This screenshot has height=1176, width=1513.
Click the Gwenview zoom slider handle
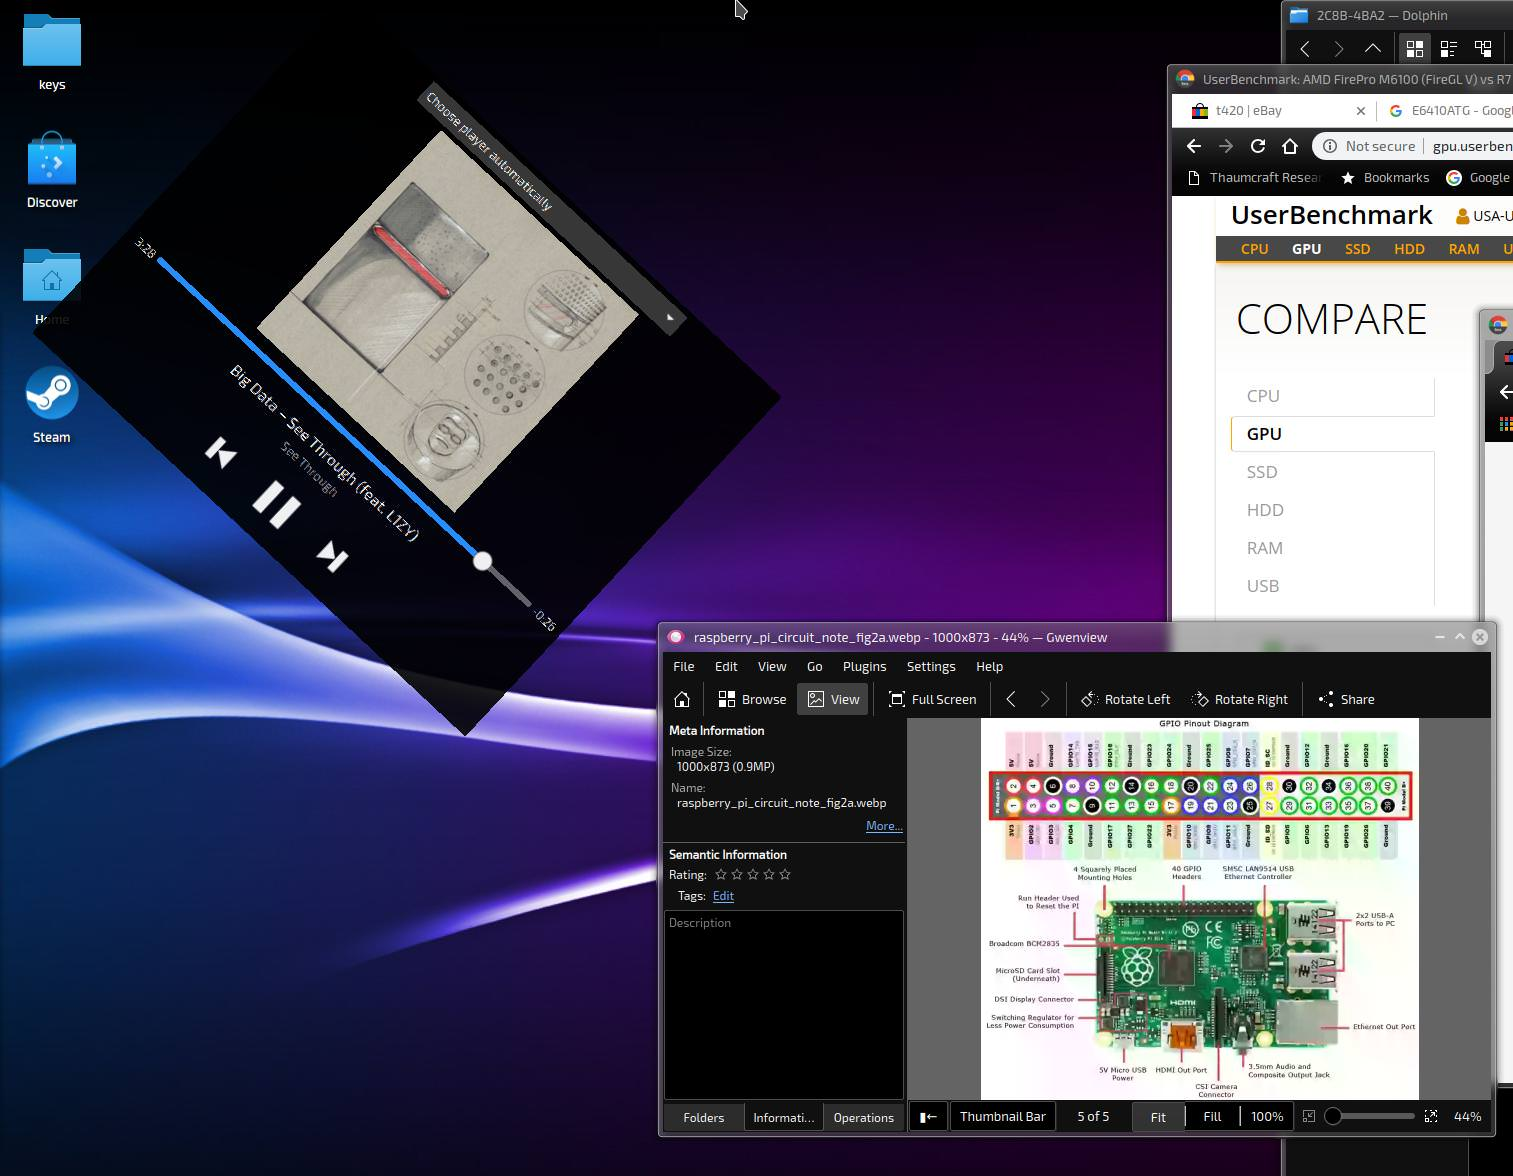point(1333,1116)
